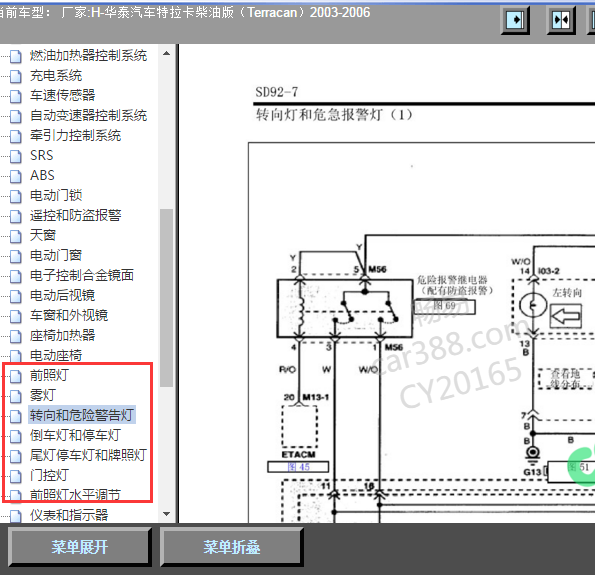Click the 菜单折叠 button
Screen dimensions: 595x575
click(x=232, y=547)
